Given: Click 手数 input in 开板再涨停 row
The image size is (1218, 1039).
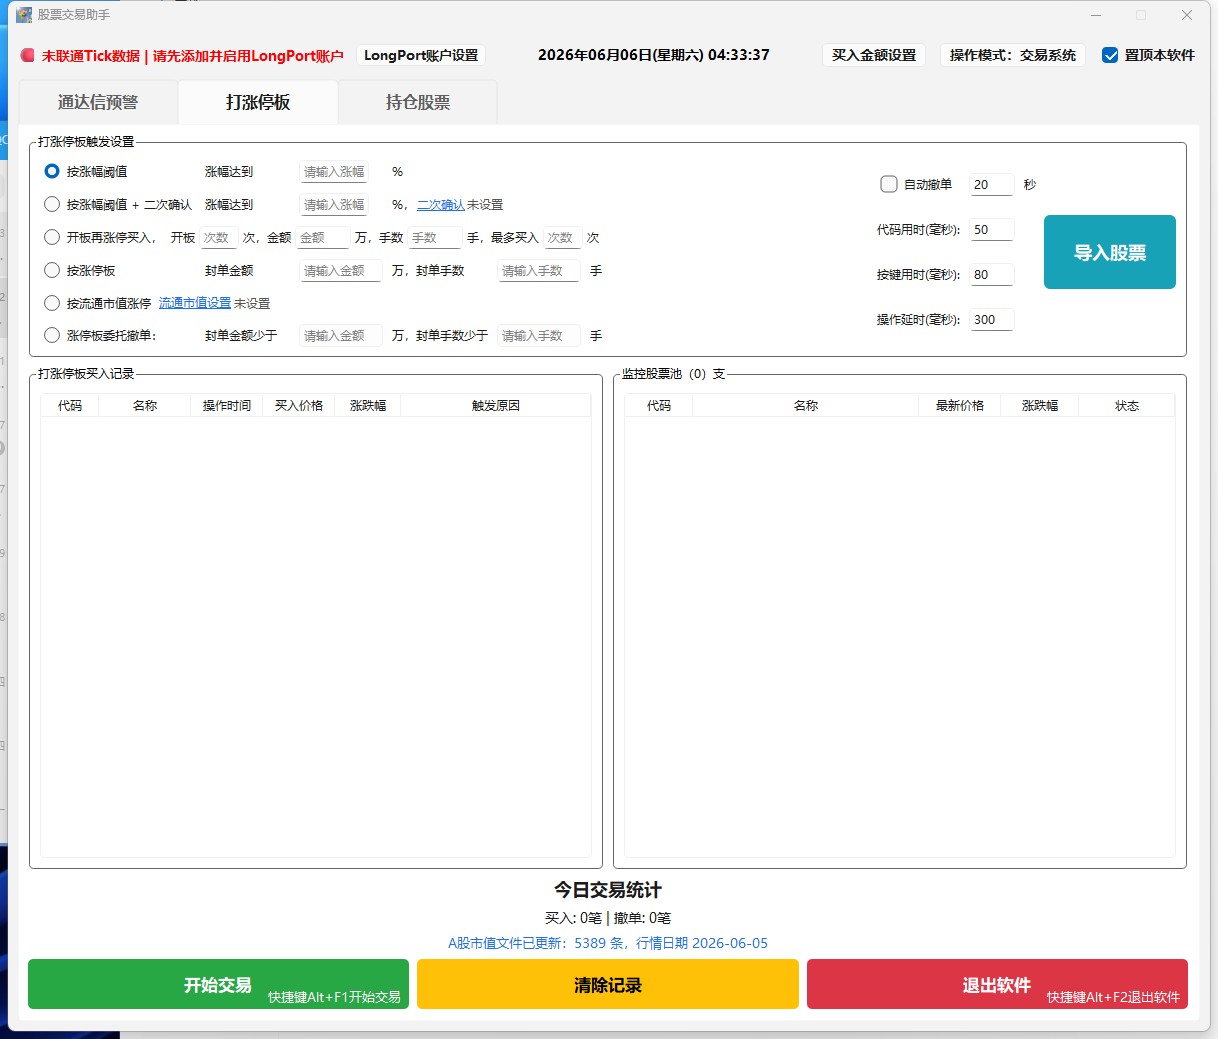Looking at the screenshot, I should click(x=435, y=237).
